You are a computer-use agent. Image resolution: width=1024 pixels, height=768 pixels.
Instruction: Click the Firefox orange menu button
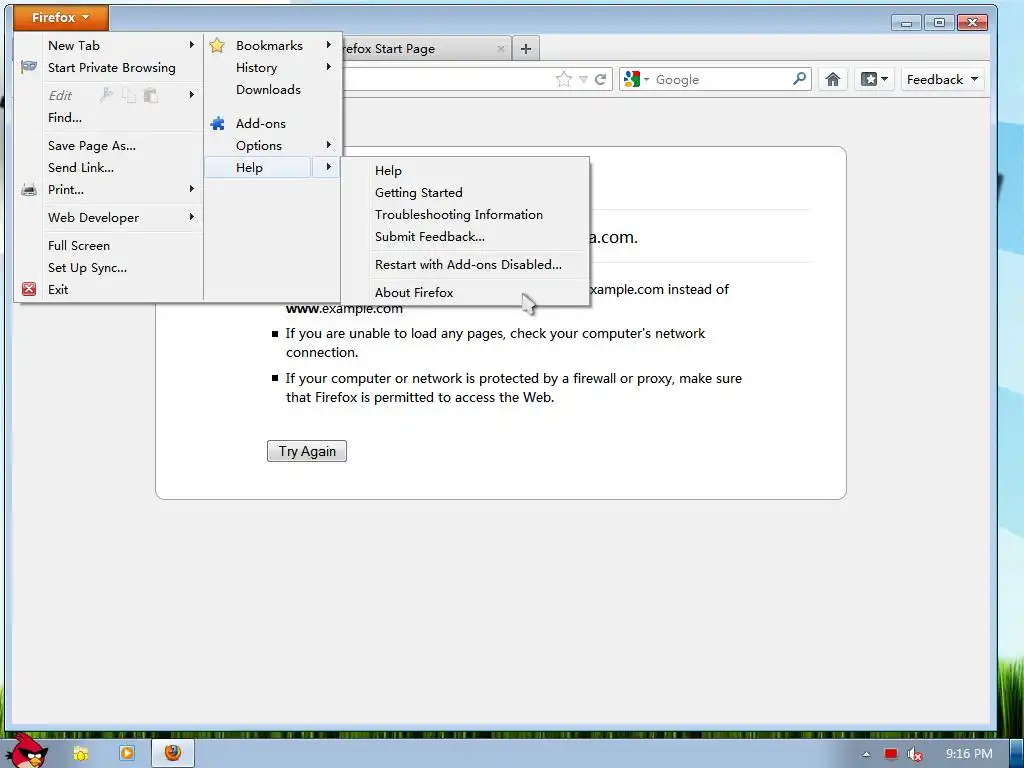61,18
